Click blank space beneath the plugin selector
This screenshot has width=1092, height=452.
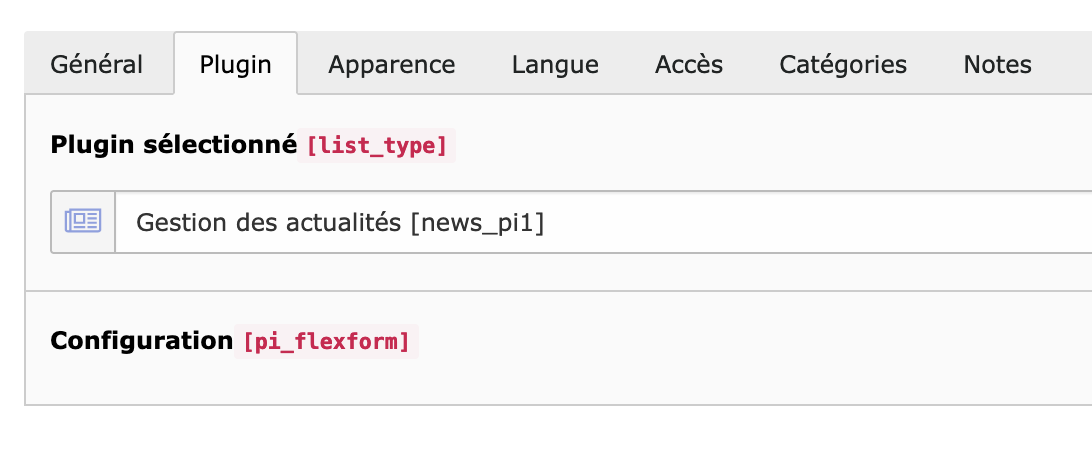(557, 272)
